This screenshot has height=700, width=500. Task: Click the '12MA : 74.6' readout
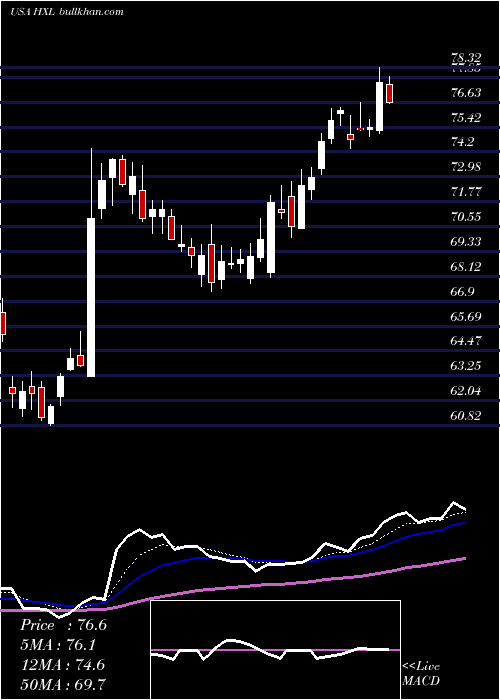[62, 664]
